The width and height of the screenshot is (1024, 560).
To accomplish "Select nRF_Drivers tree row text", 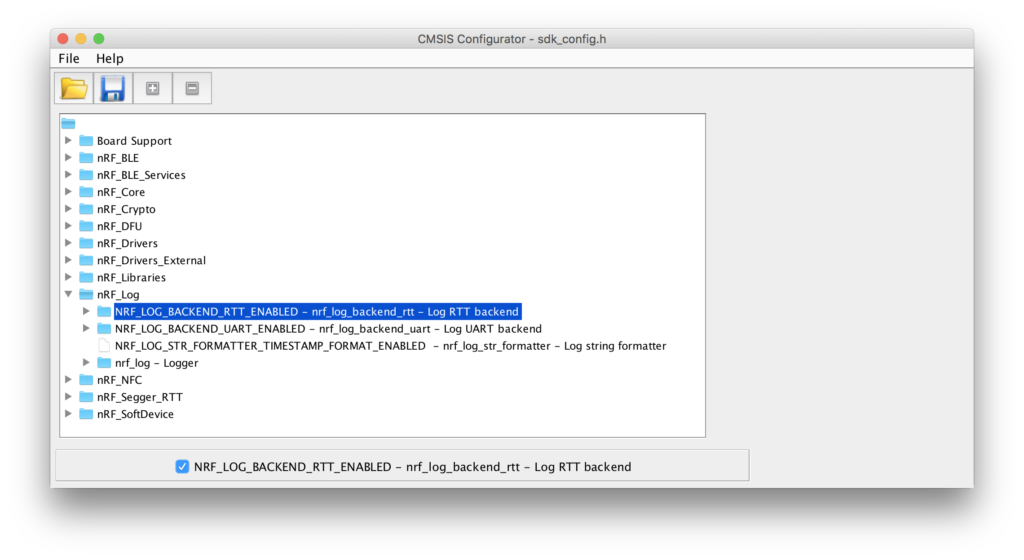I will pos(127,243).
